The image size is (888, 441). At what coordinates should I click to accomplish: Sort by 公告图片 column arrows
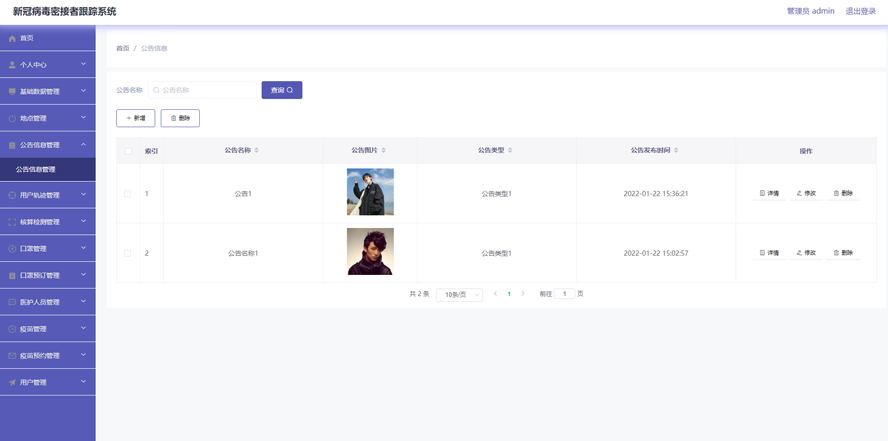[x=383, y=151]
